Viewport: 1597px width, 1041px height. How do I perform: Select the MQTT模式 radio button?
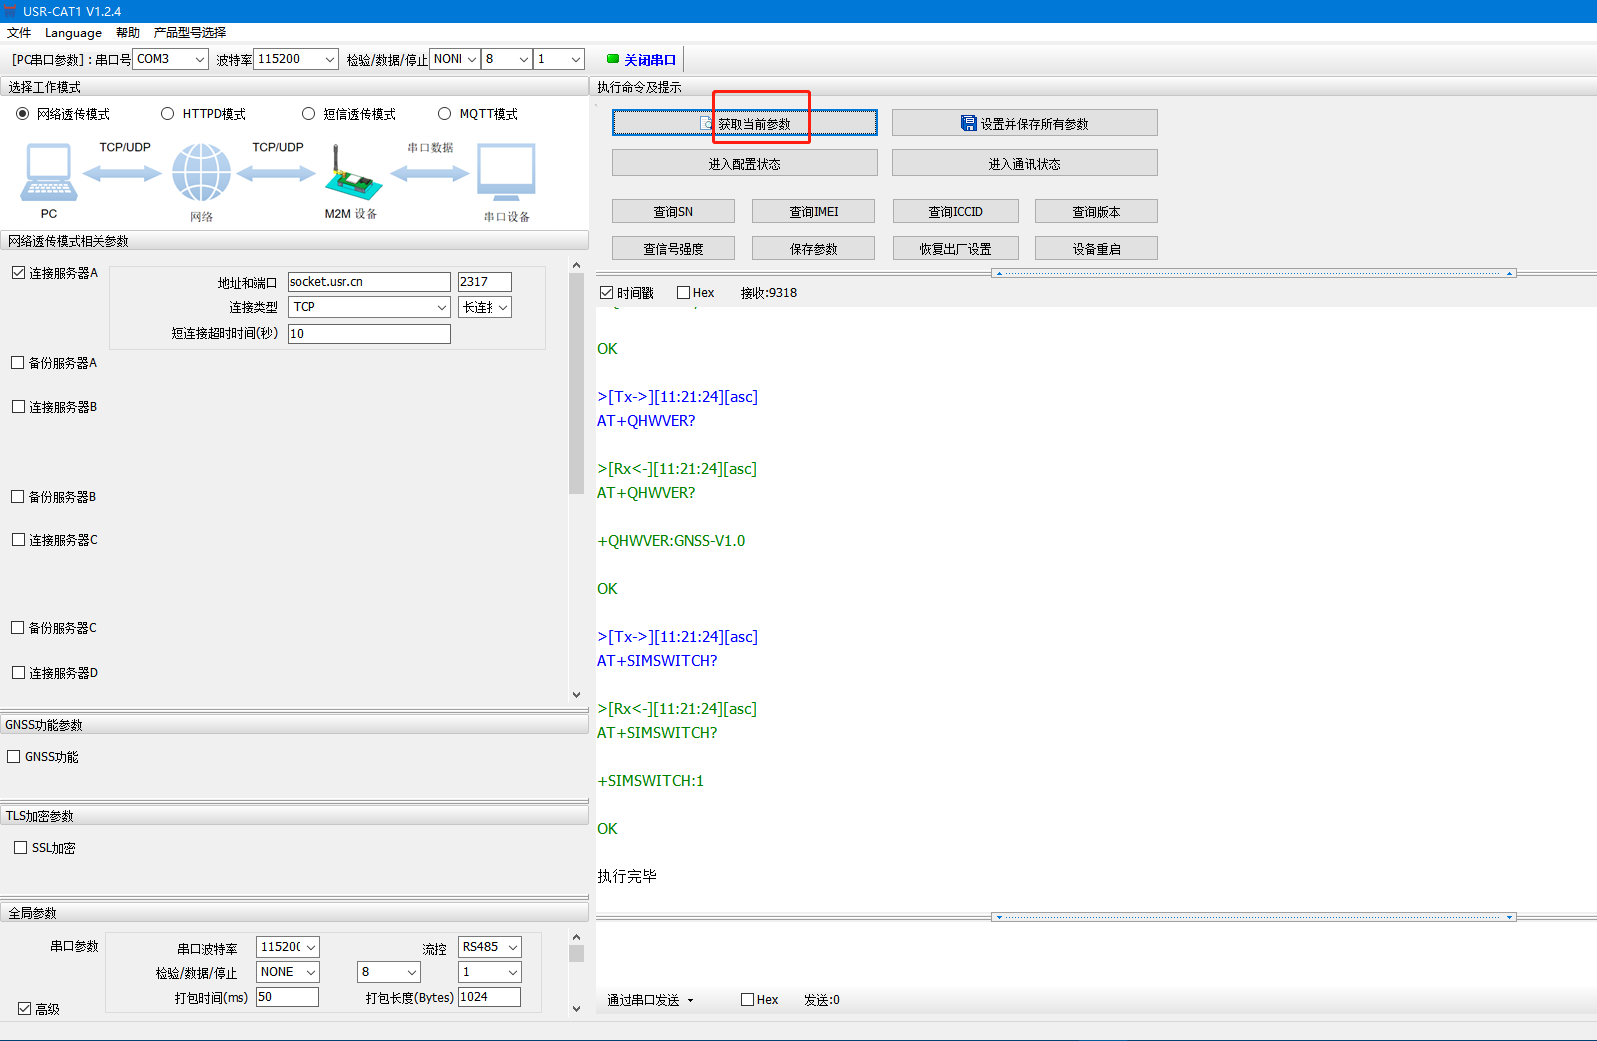tap(445, 114)
